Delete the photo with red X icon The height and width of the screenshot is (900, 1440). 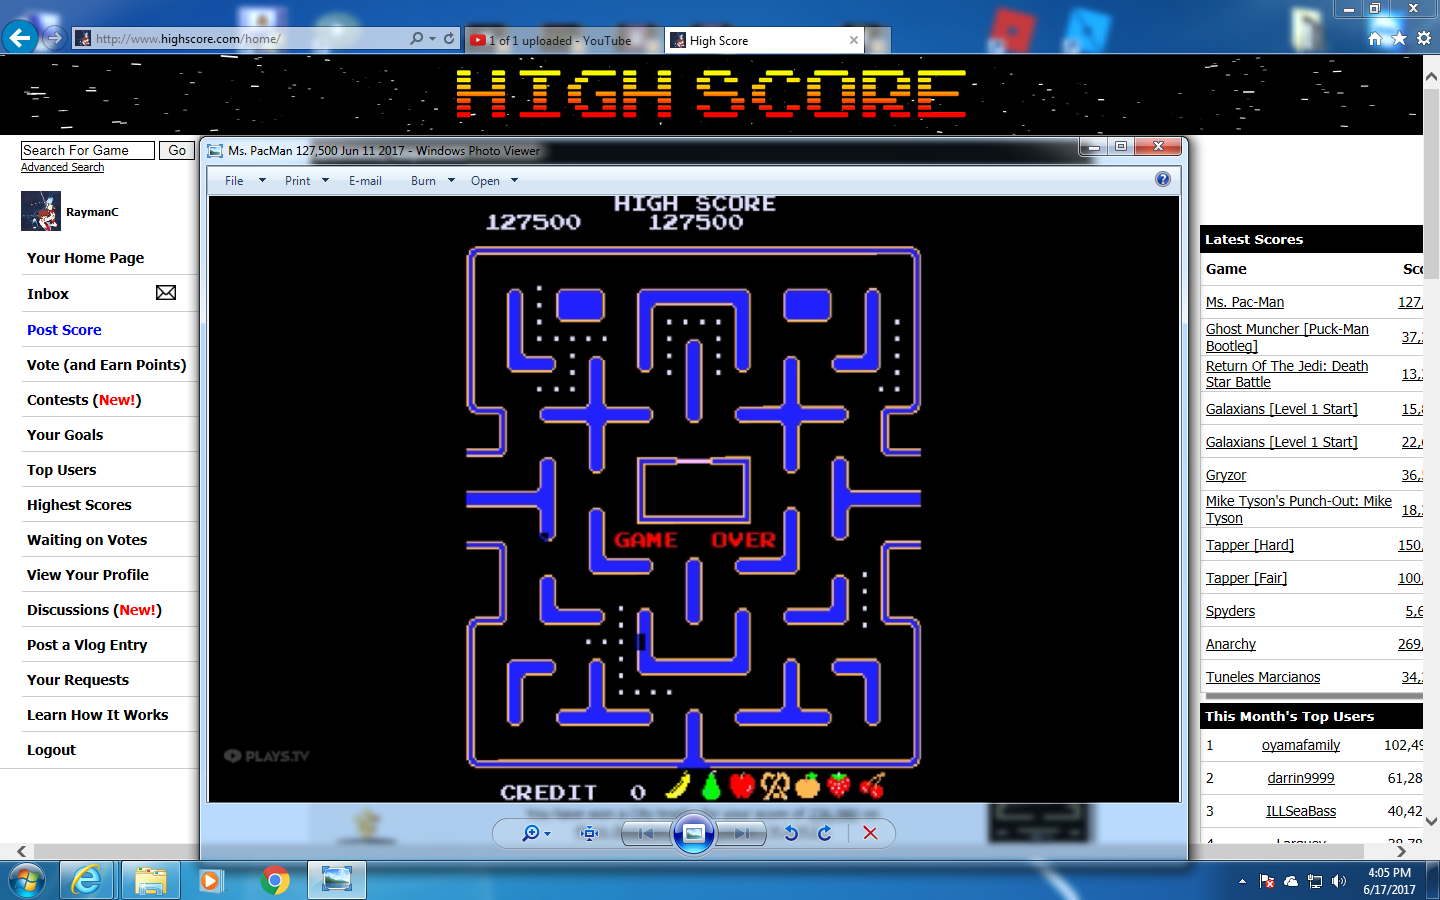tap(870, 833)
